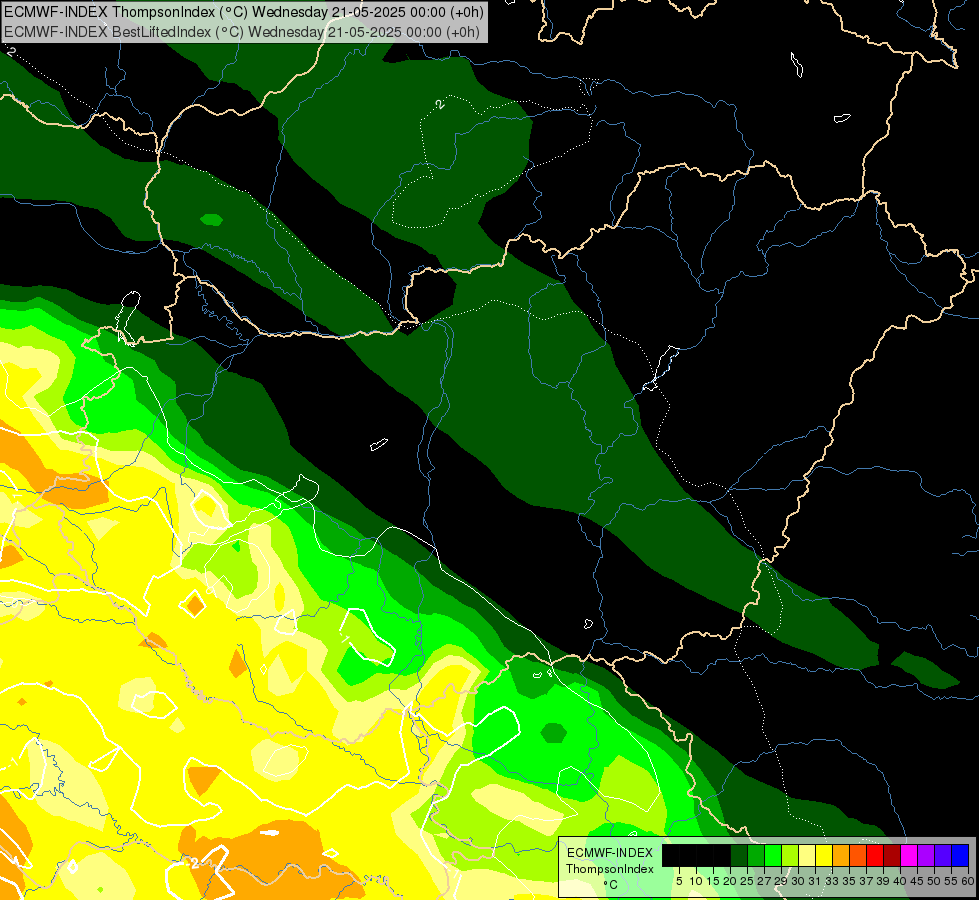Click the red legend swatch (37–39)

tap(875, 856)
